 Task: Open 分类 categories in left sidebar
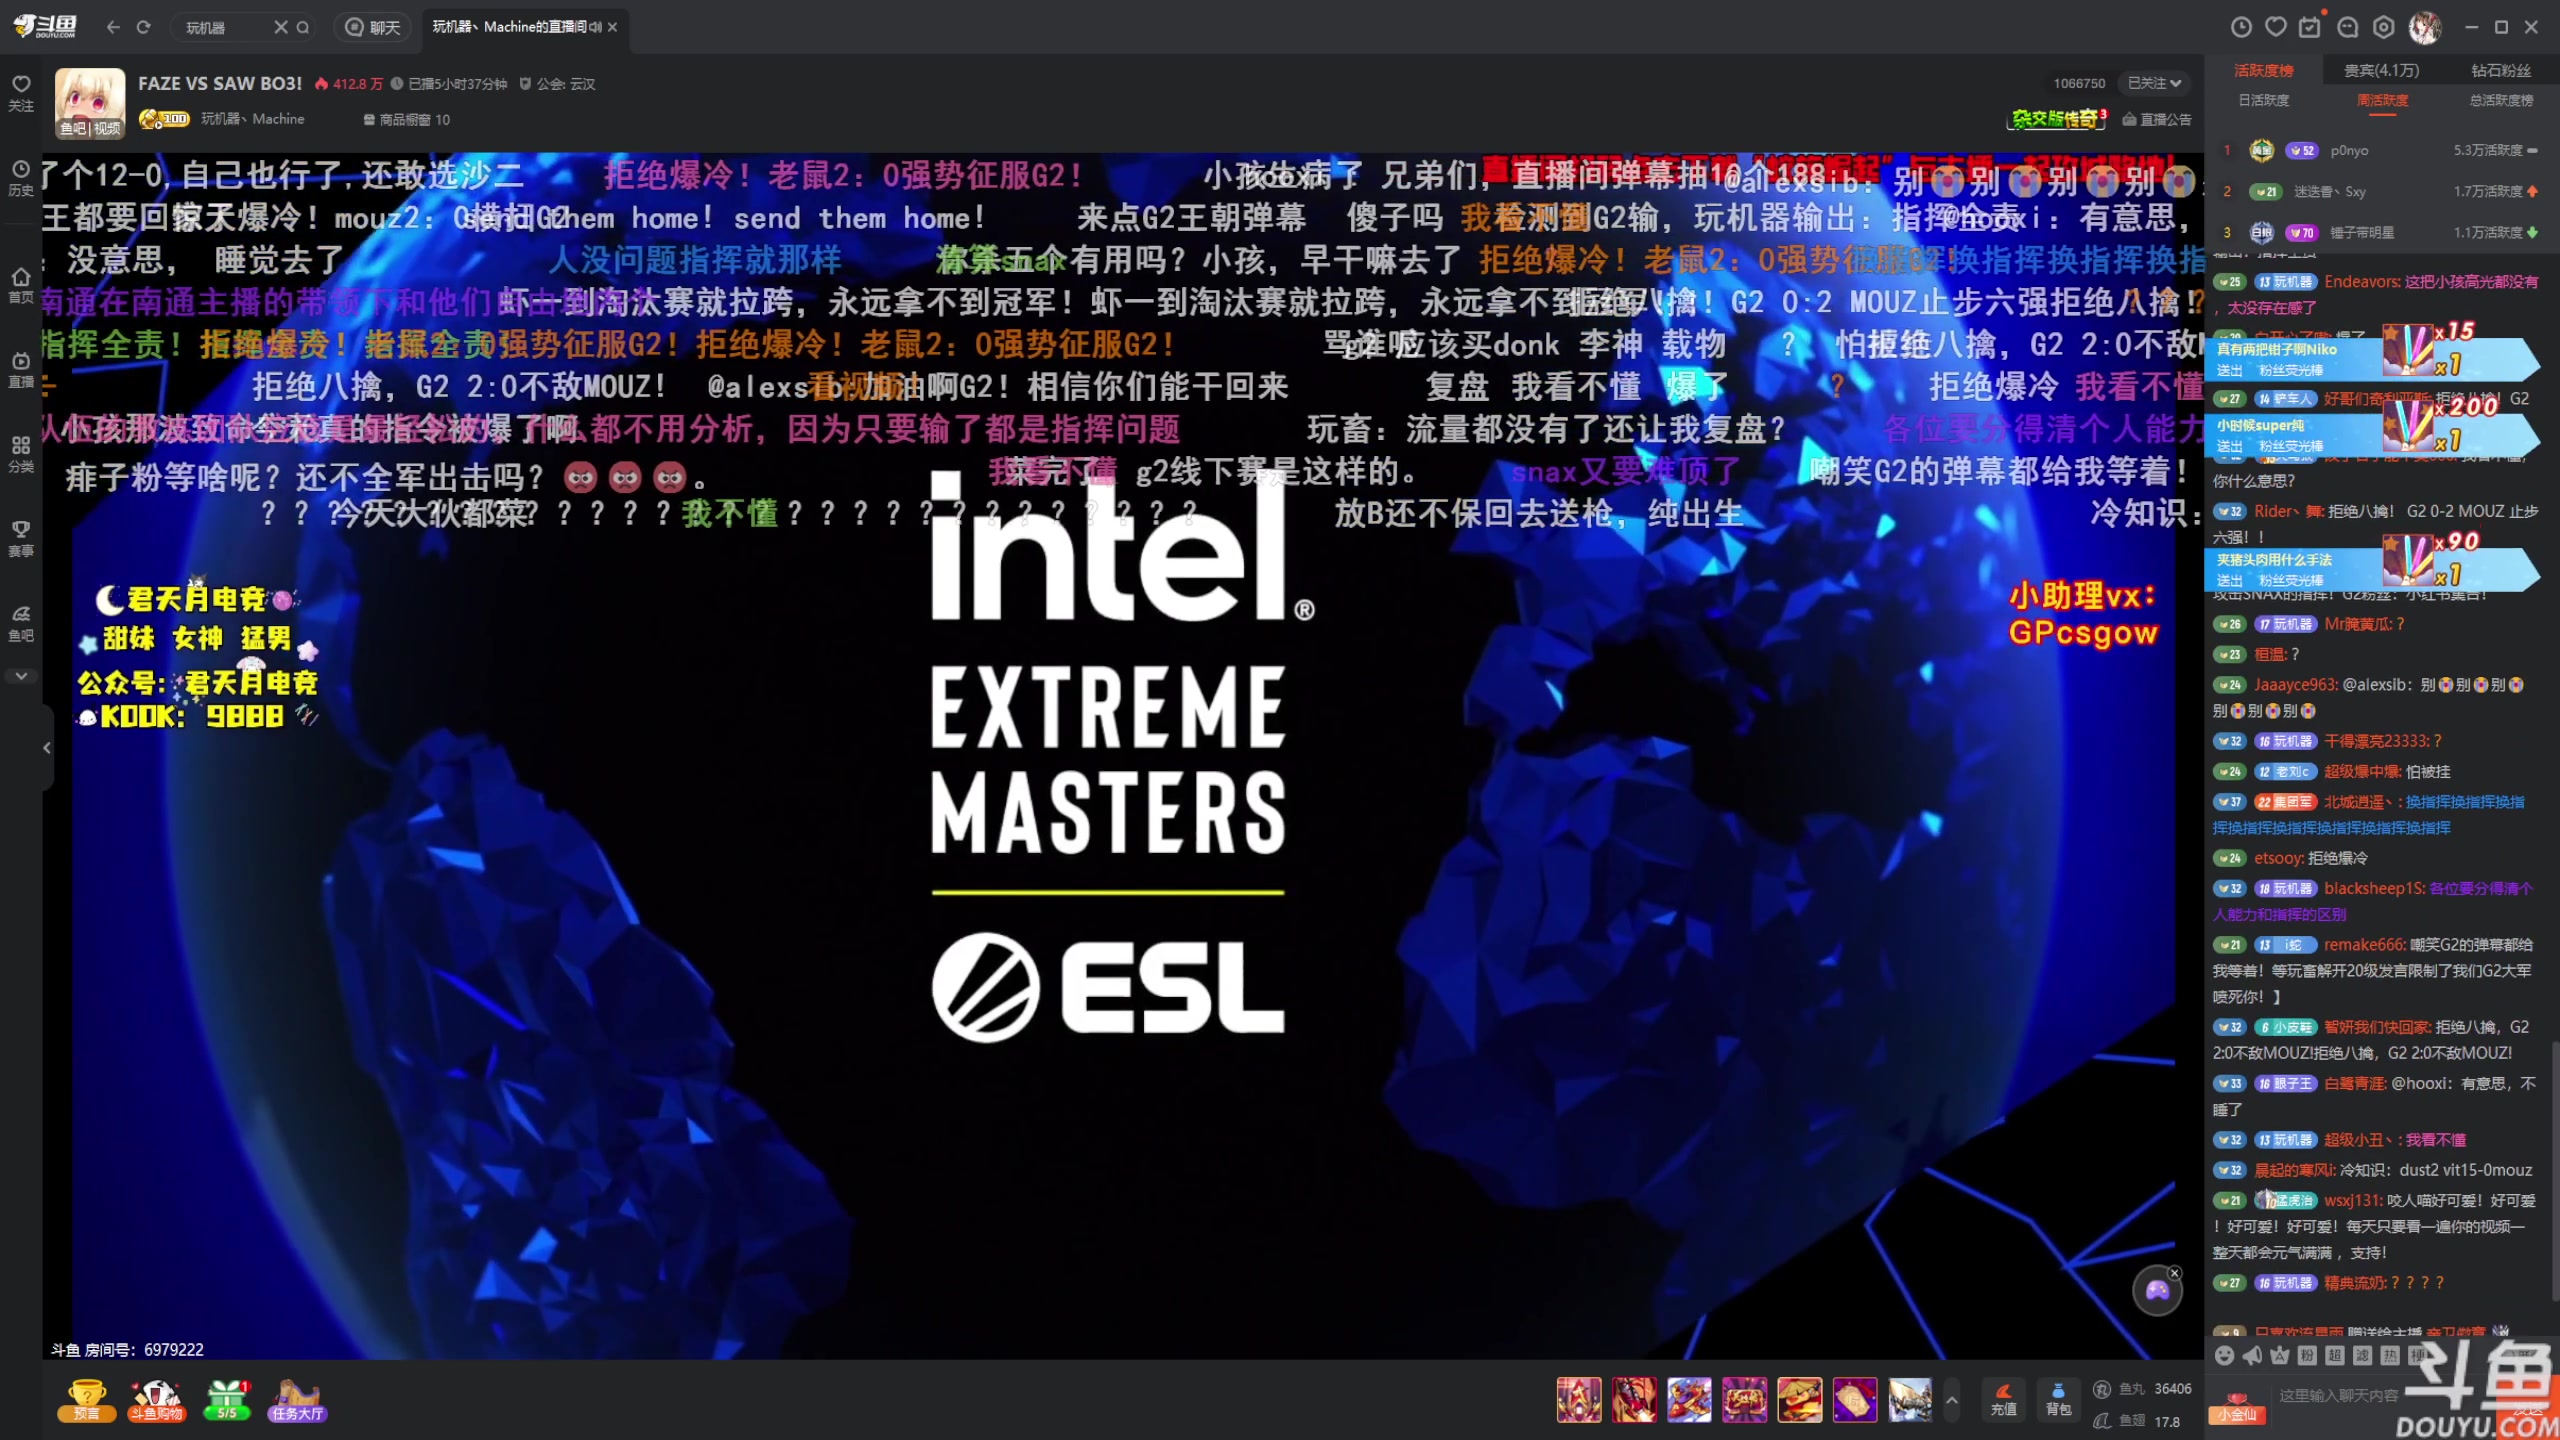[x=21, y=454]
